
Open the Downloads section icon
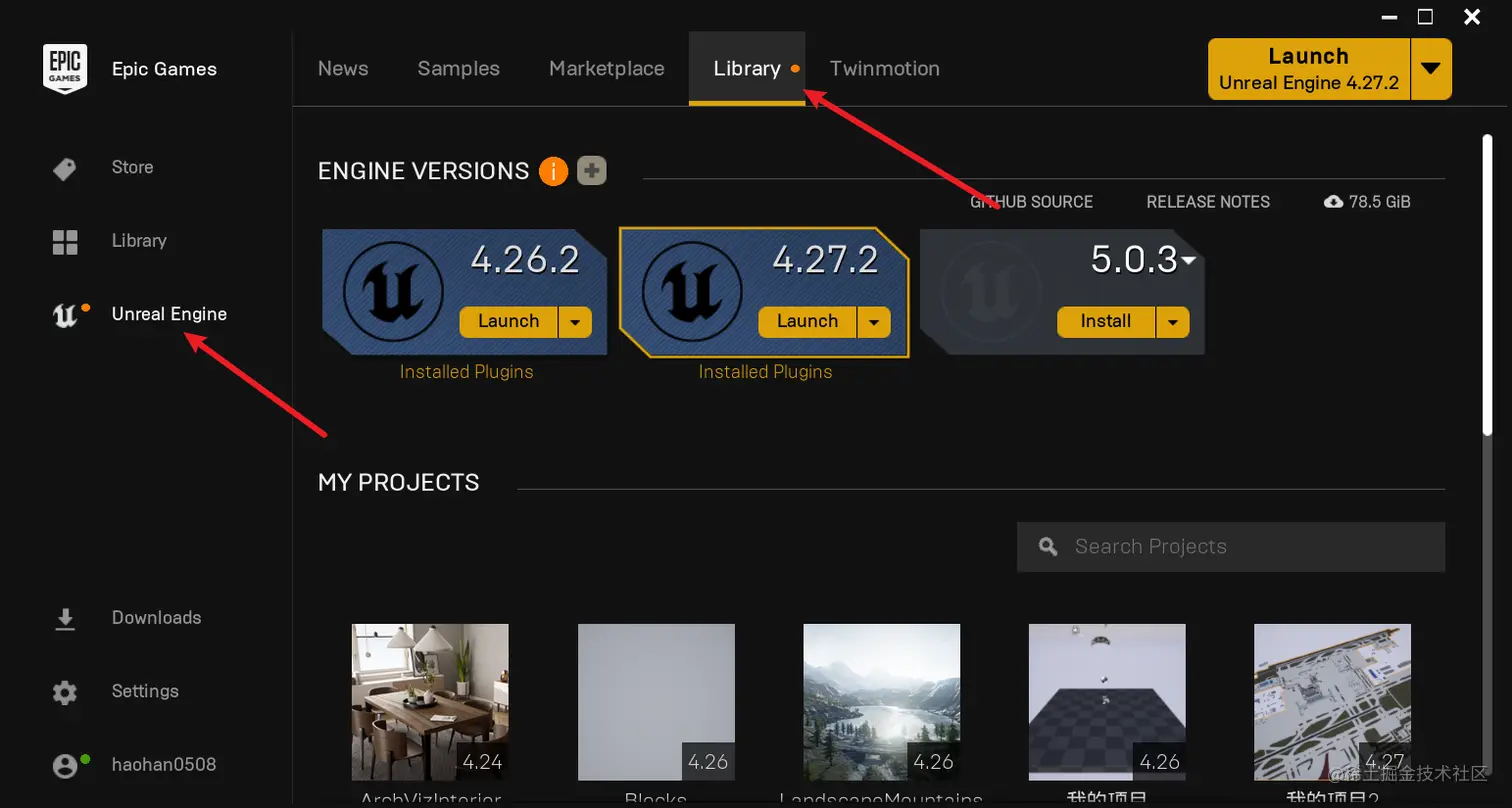coord(65,618)
